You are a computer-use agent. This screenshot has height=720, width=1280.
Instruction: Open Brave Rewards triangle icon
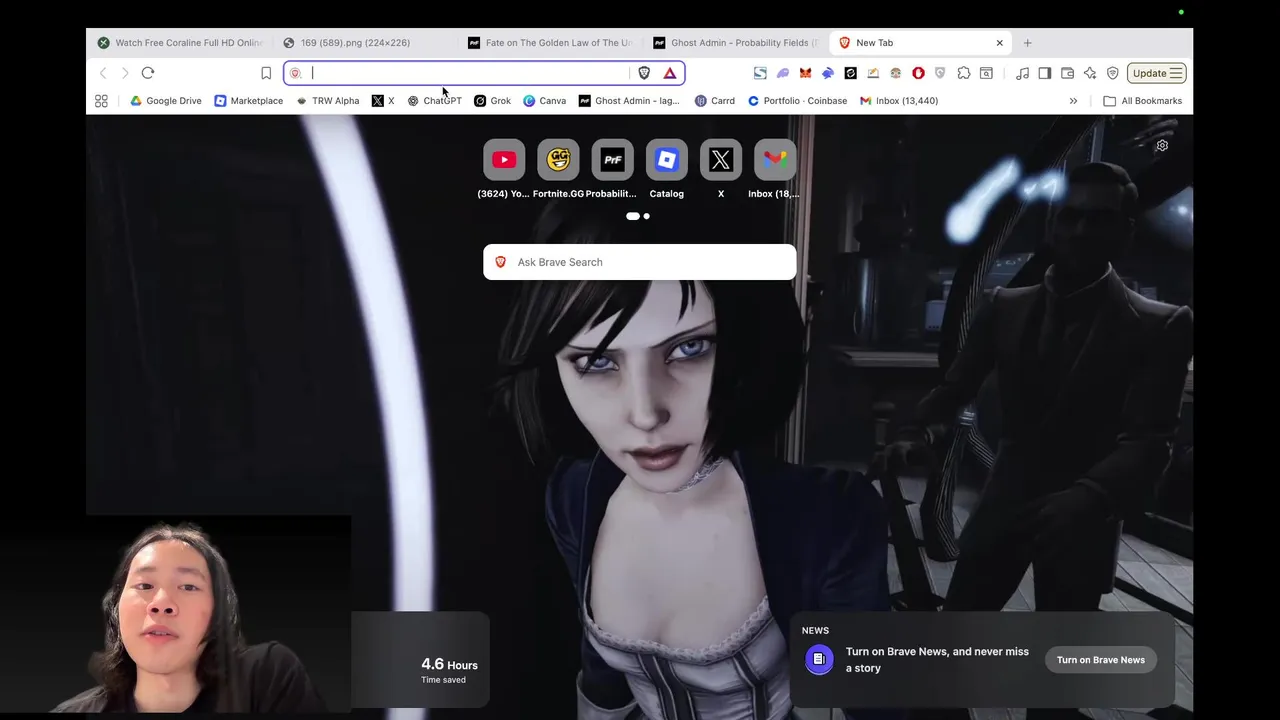pyautogui.click(x=670, y=73)
